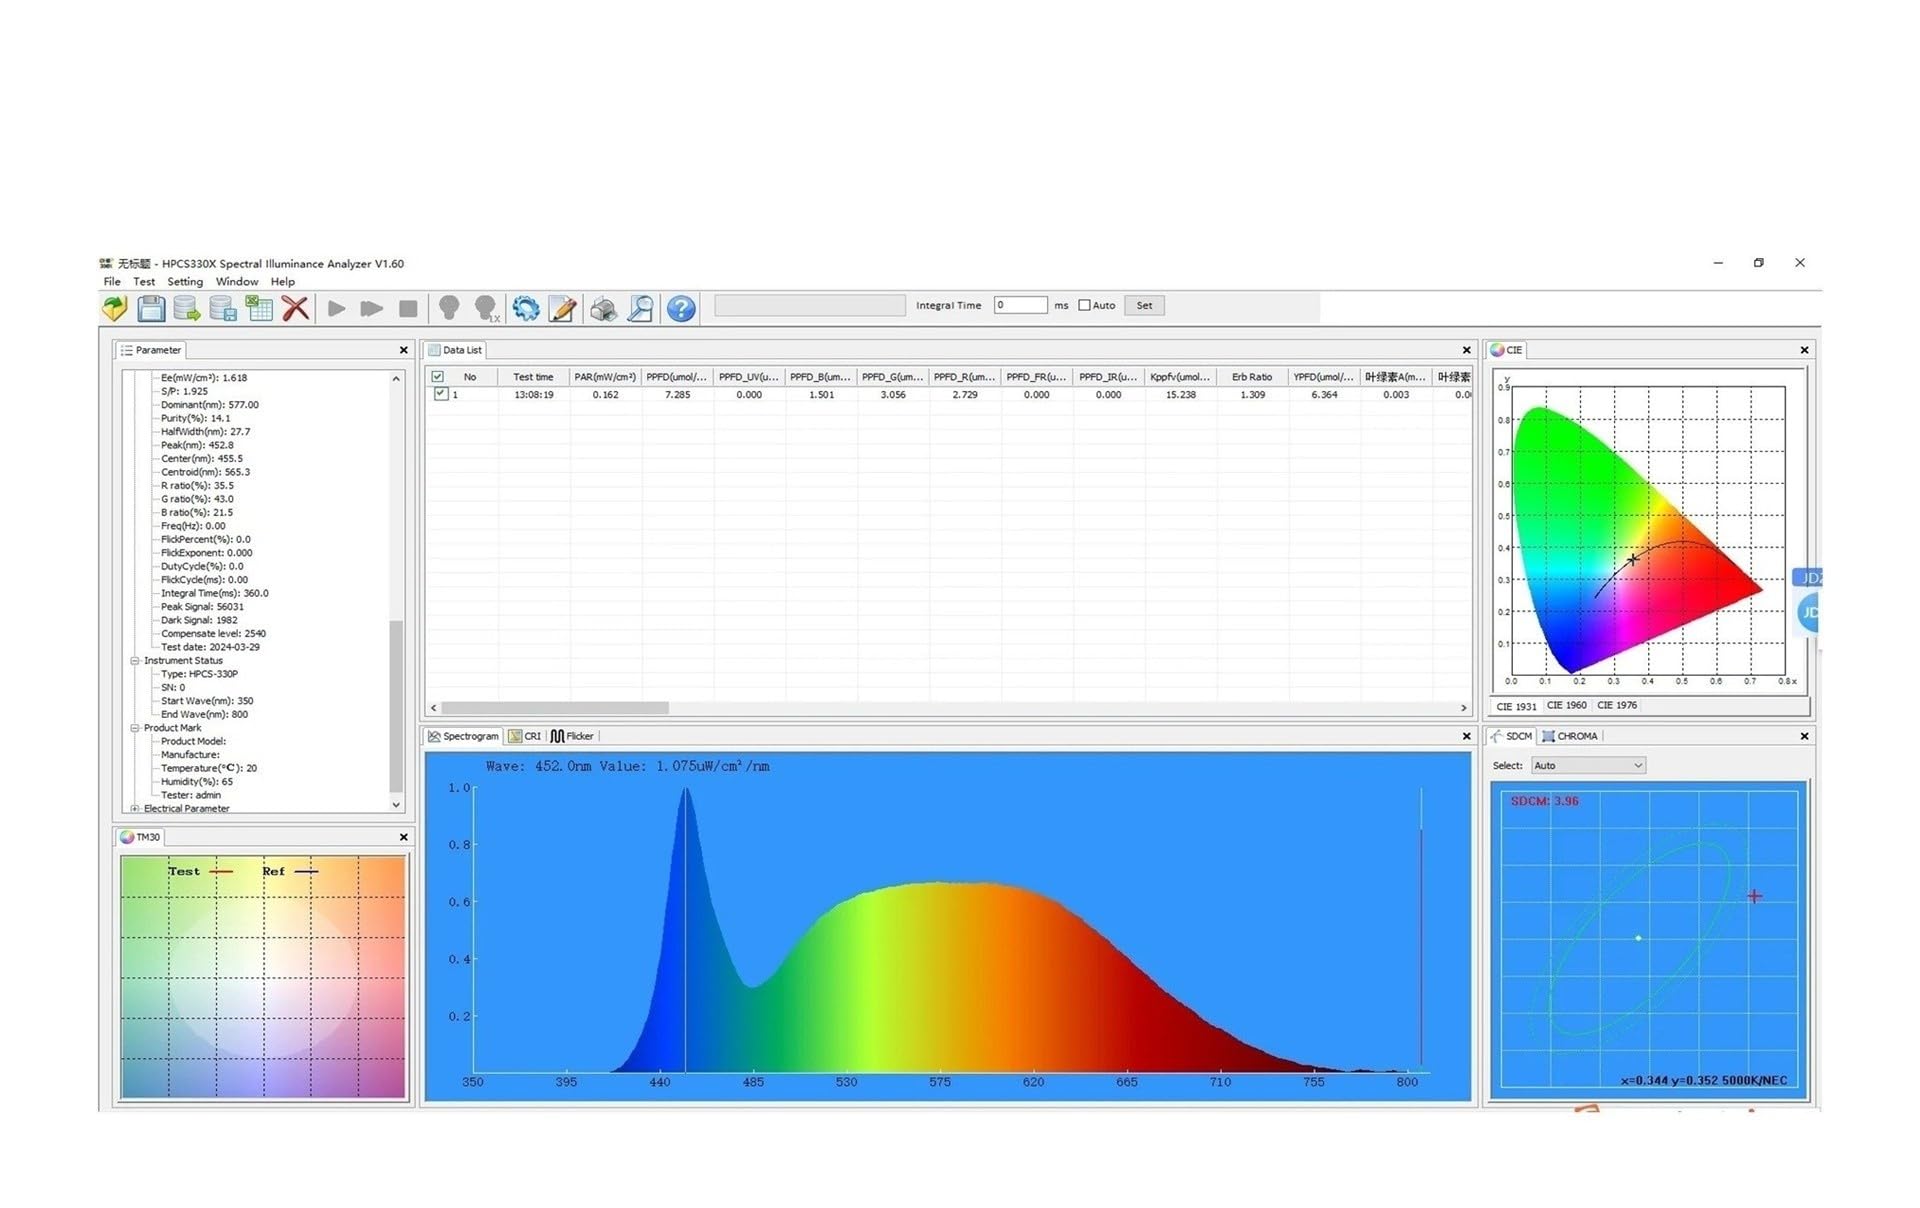Start single test with play icon

(337, 308)
